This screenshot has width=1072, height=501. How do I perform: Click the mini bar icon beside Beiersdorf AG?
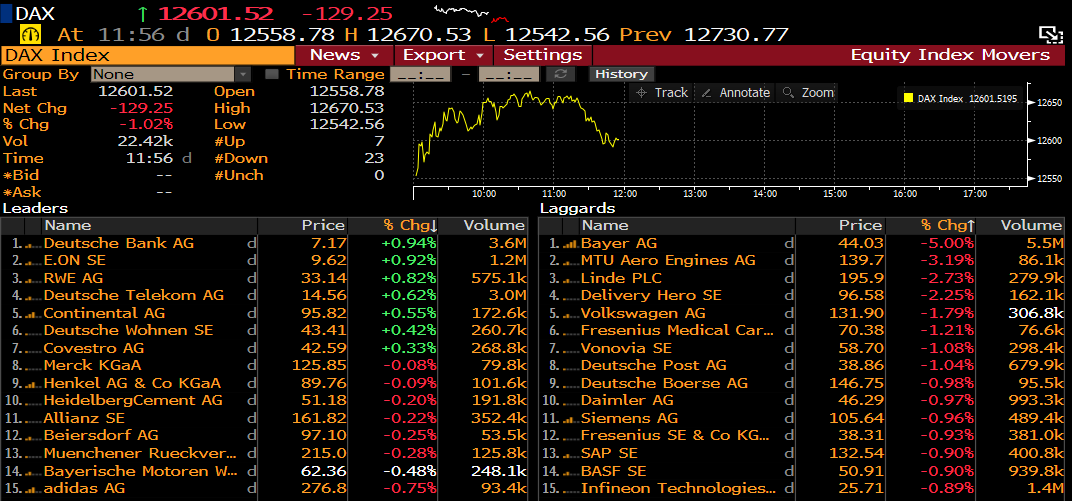click(32, 436)
